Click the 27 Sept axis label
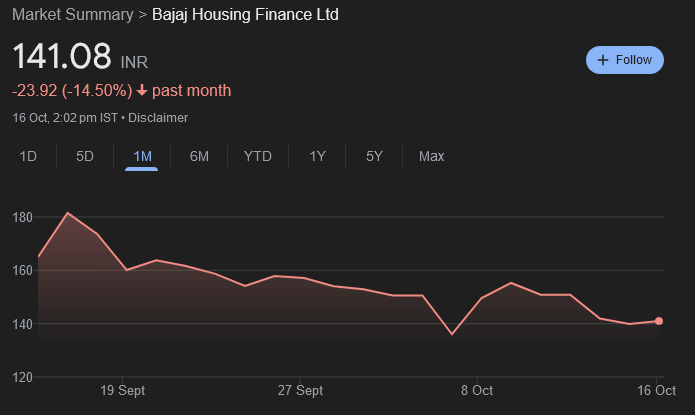Image resolution: width=695 pixels, height=415 pixels. 300,391
